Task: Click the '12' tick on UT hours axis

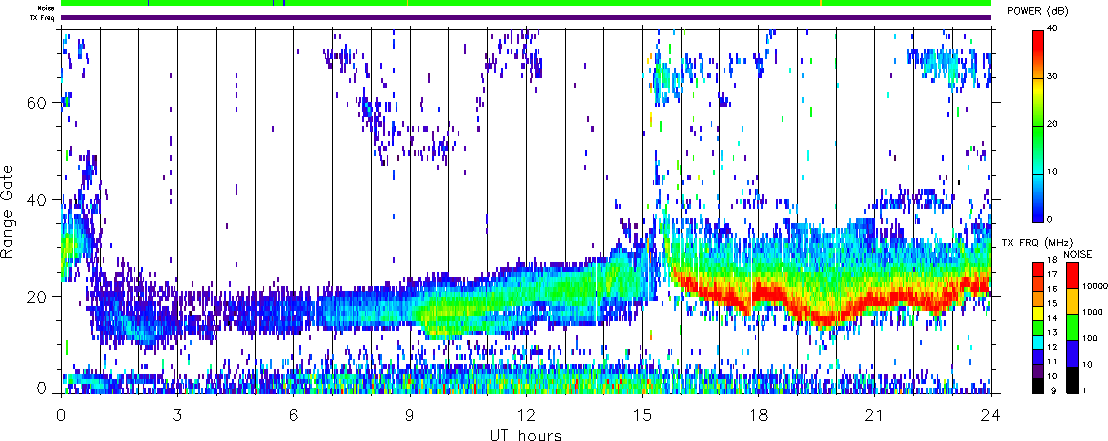Action: (x=526, y=414)
